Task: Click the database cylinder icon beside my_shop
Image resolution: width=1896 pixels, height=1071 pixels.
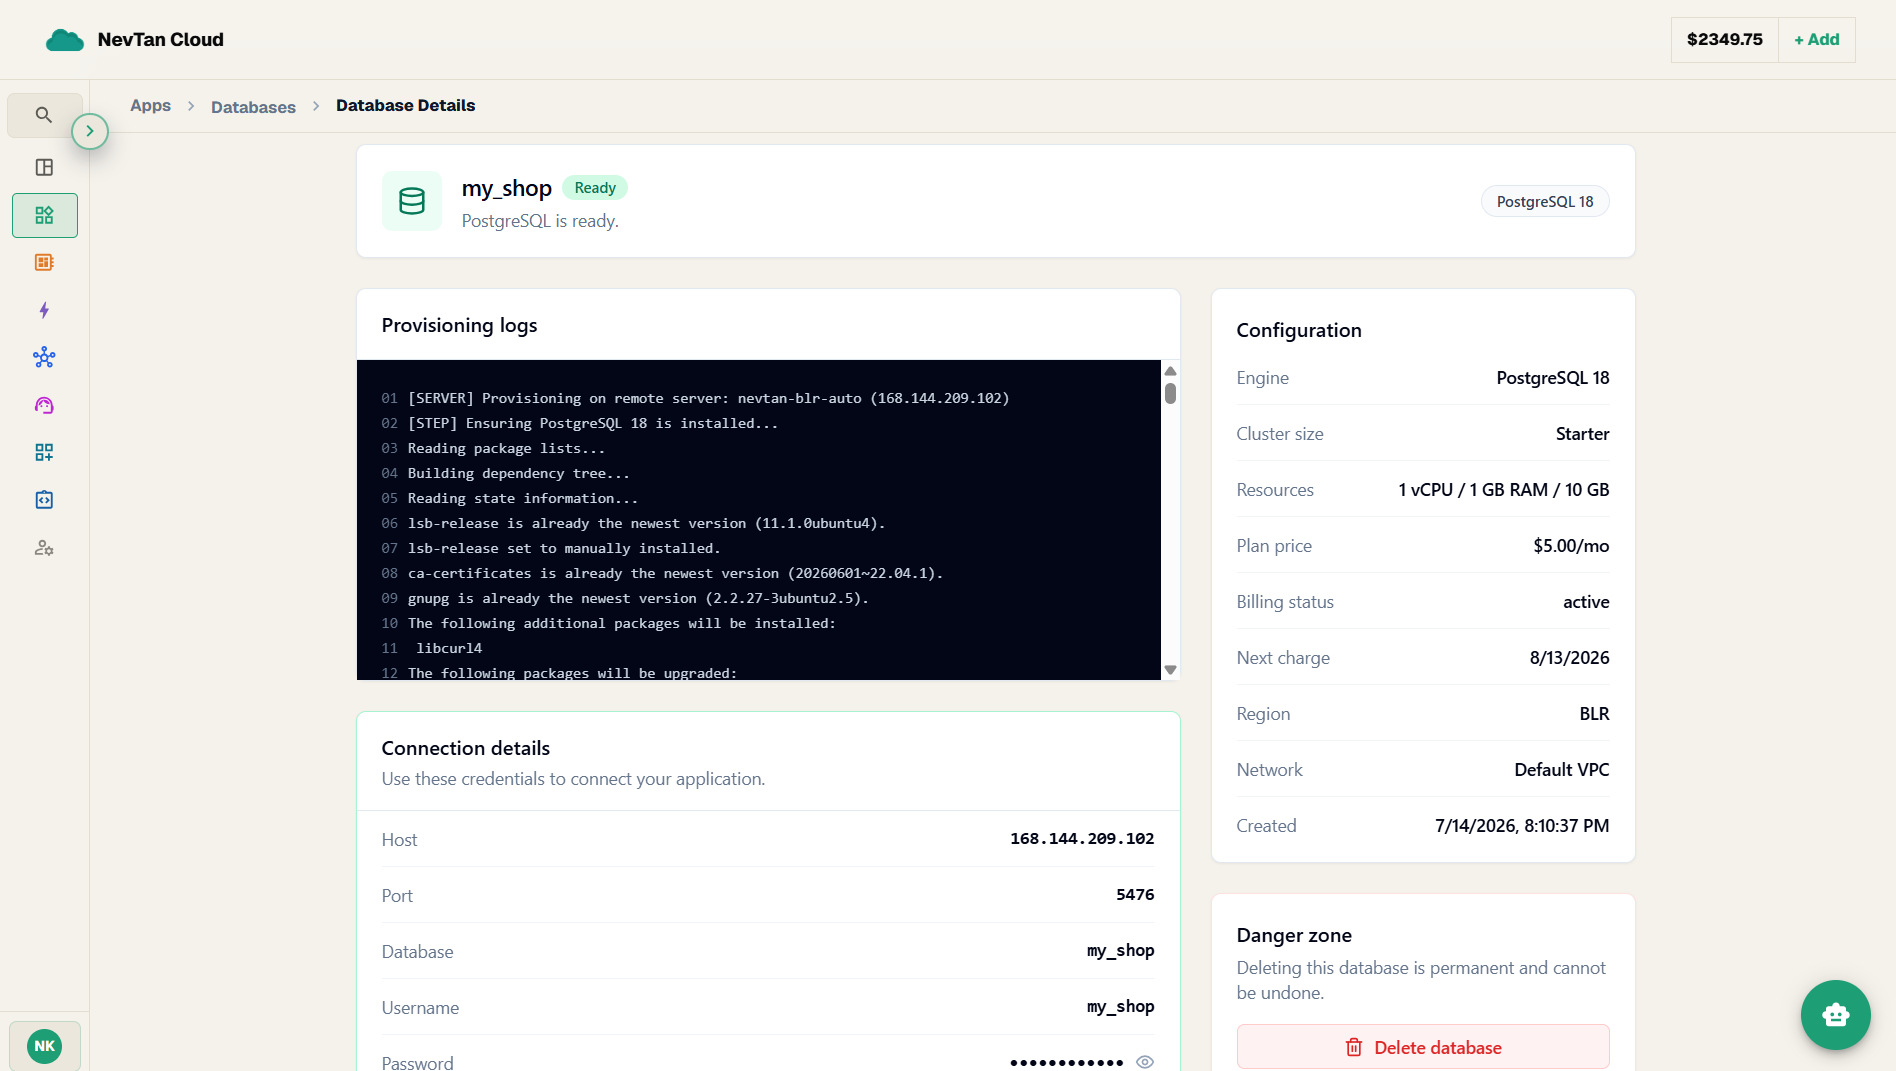Action: pyautogui.click(x=412, y=201)
